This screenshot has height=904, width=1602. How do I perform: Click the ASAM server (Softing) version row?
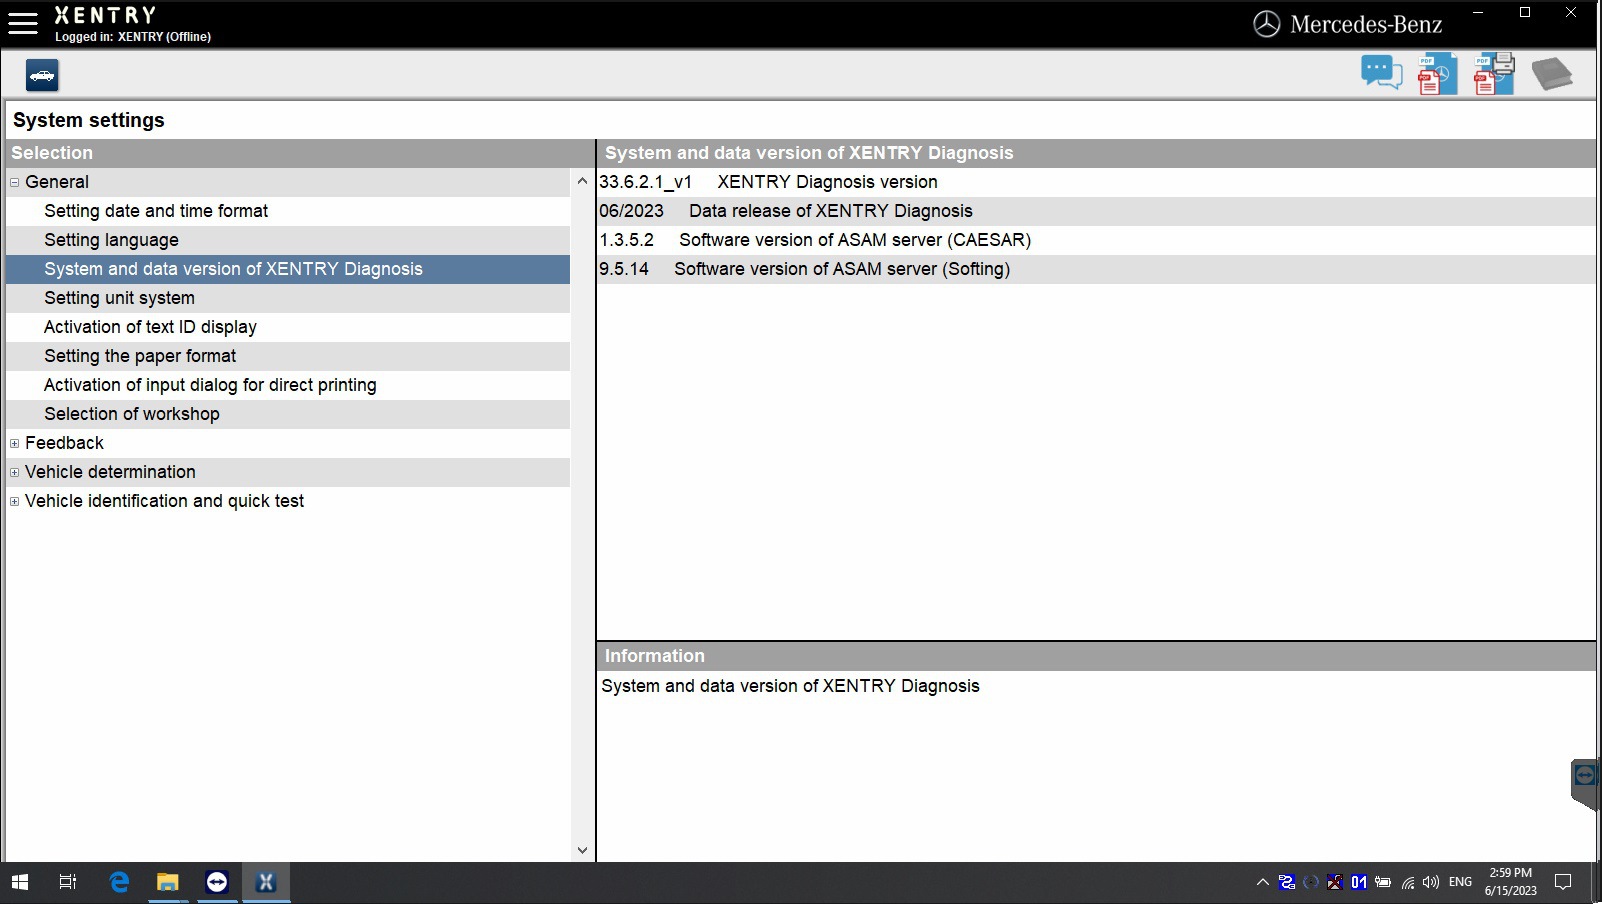(x=1096, y=269)
